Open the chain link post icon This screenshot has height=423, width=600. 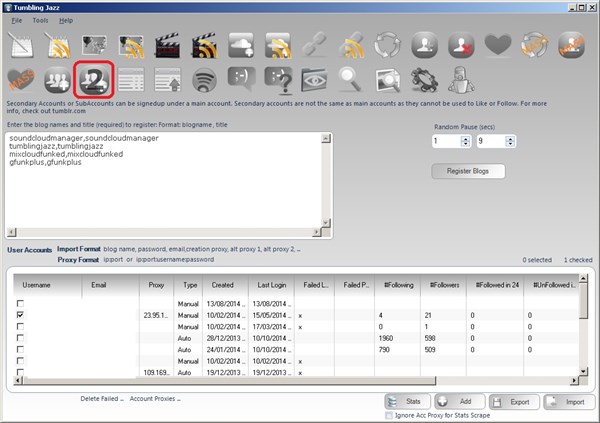[x=314, y=44]
